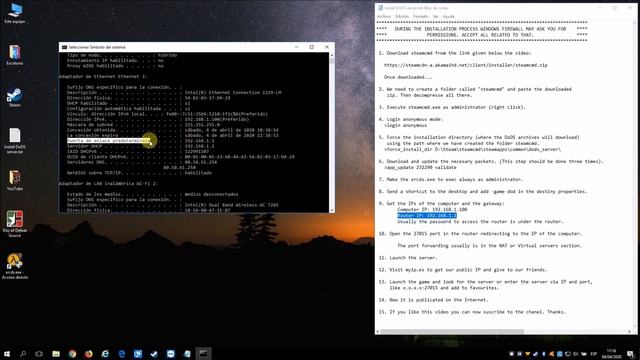Click the Notepad horizontal scrollbar right arrow
This screenshot has width=640, height=360.
click(629, 331)
